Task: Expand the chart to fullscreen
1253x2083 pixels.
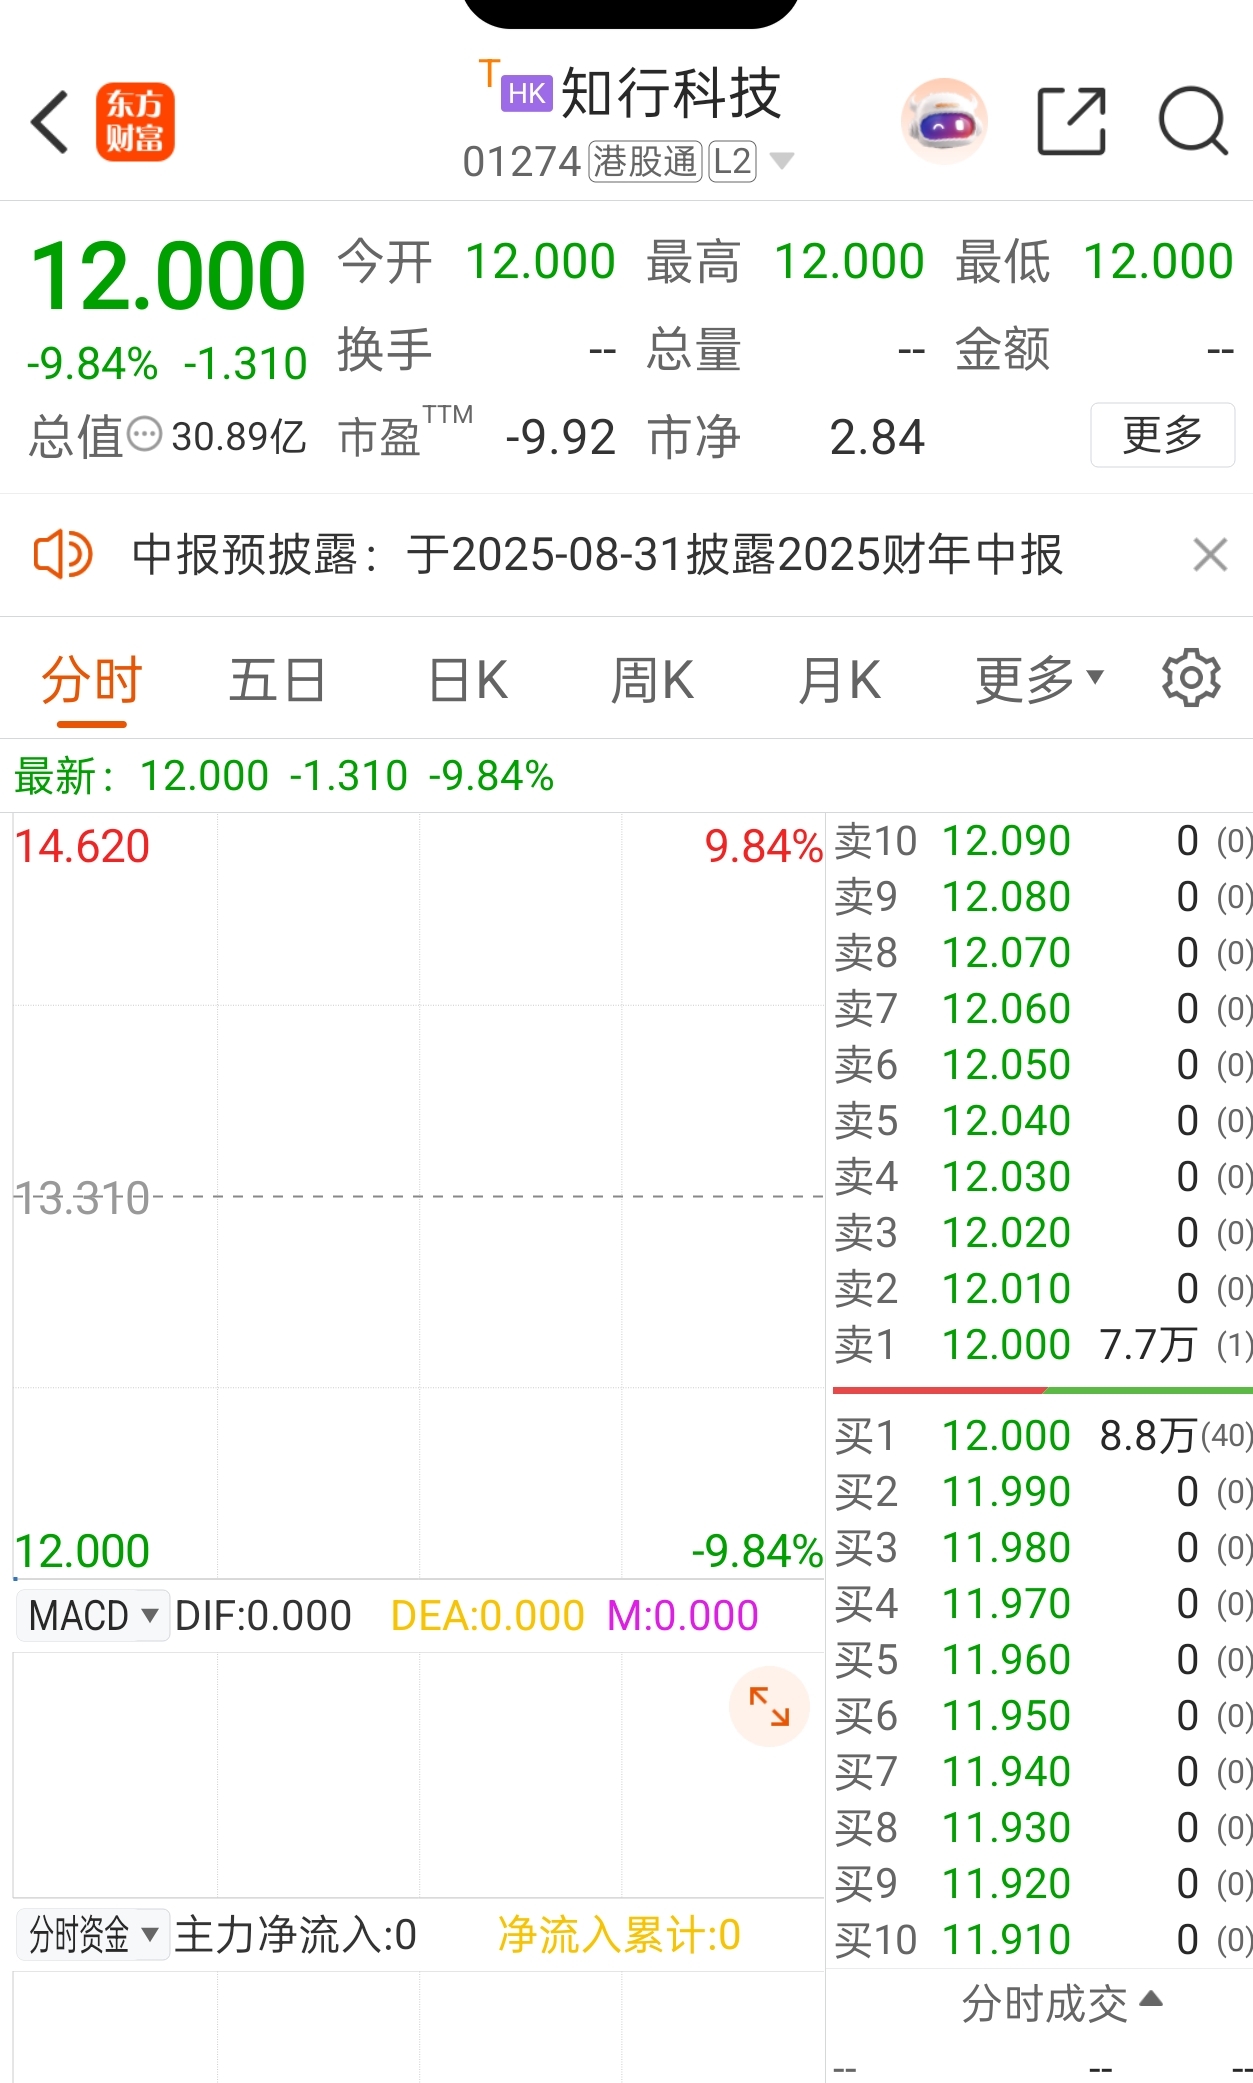Action: 769,1706
